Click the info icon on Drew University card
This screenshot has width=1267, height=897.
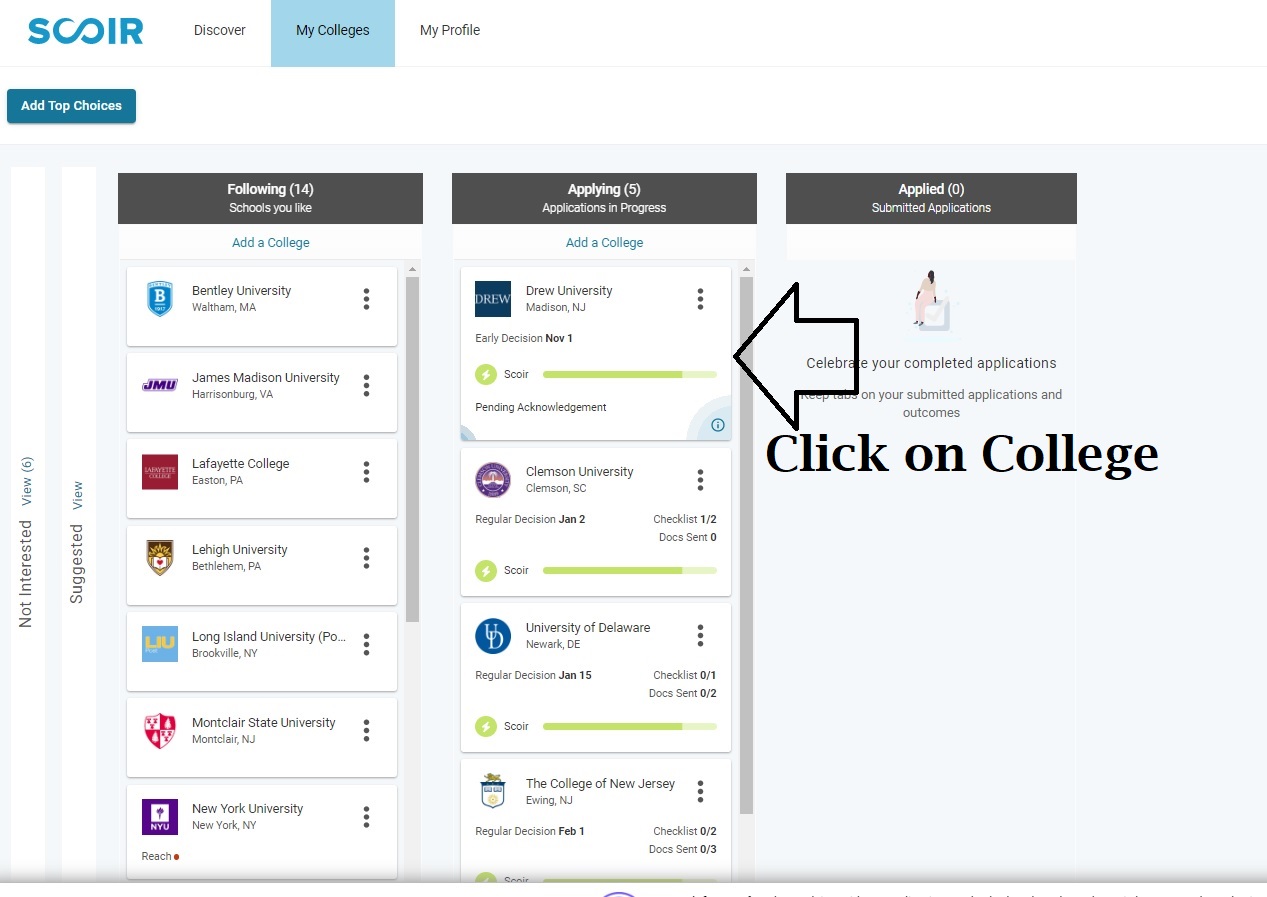pos(717,425)
